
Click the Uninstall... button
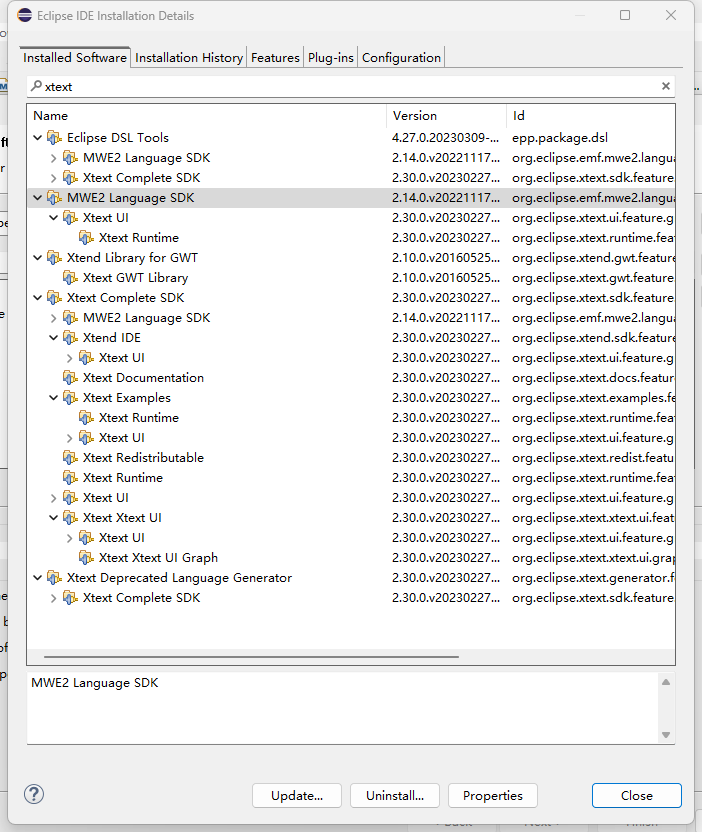point(395,795)
